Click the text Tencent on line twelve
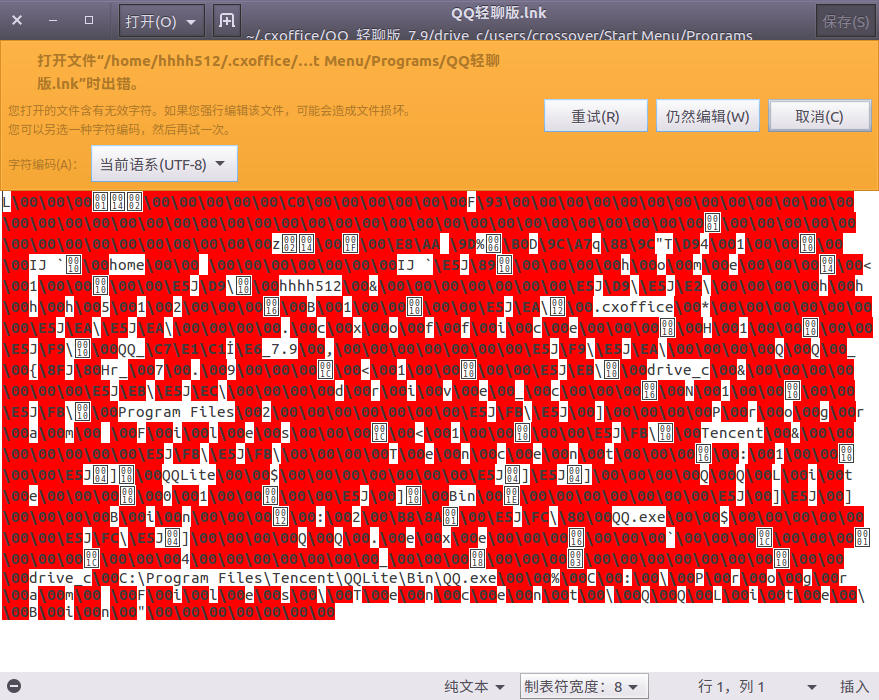879x700 pixels. click(732, 433)
